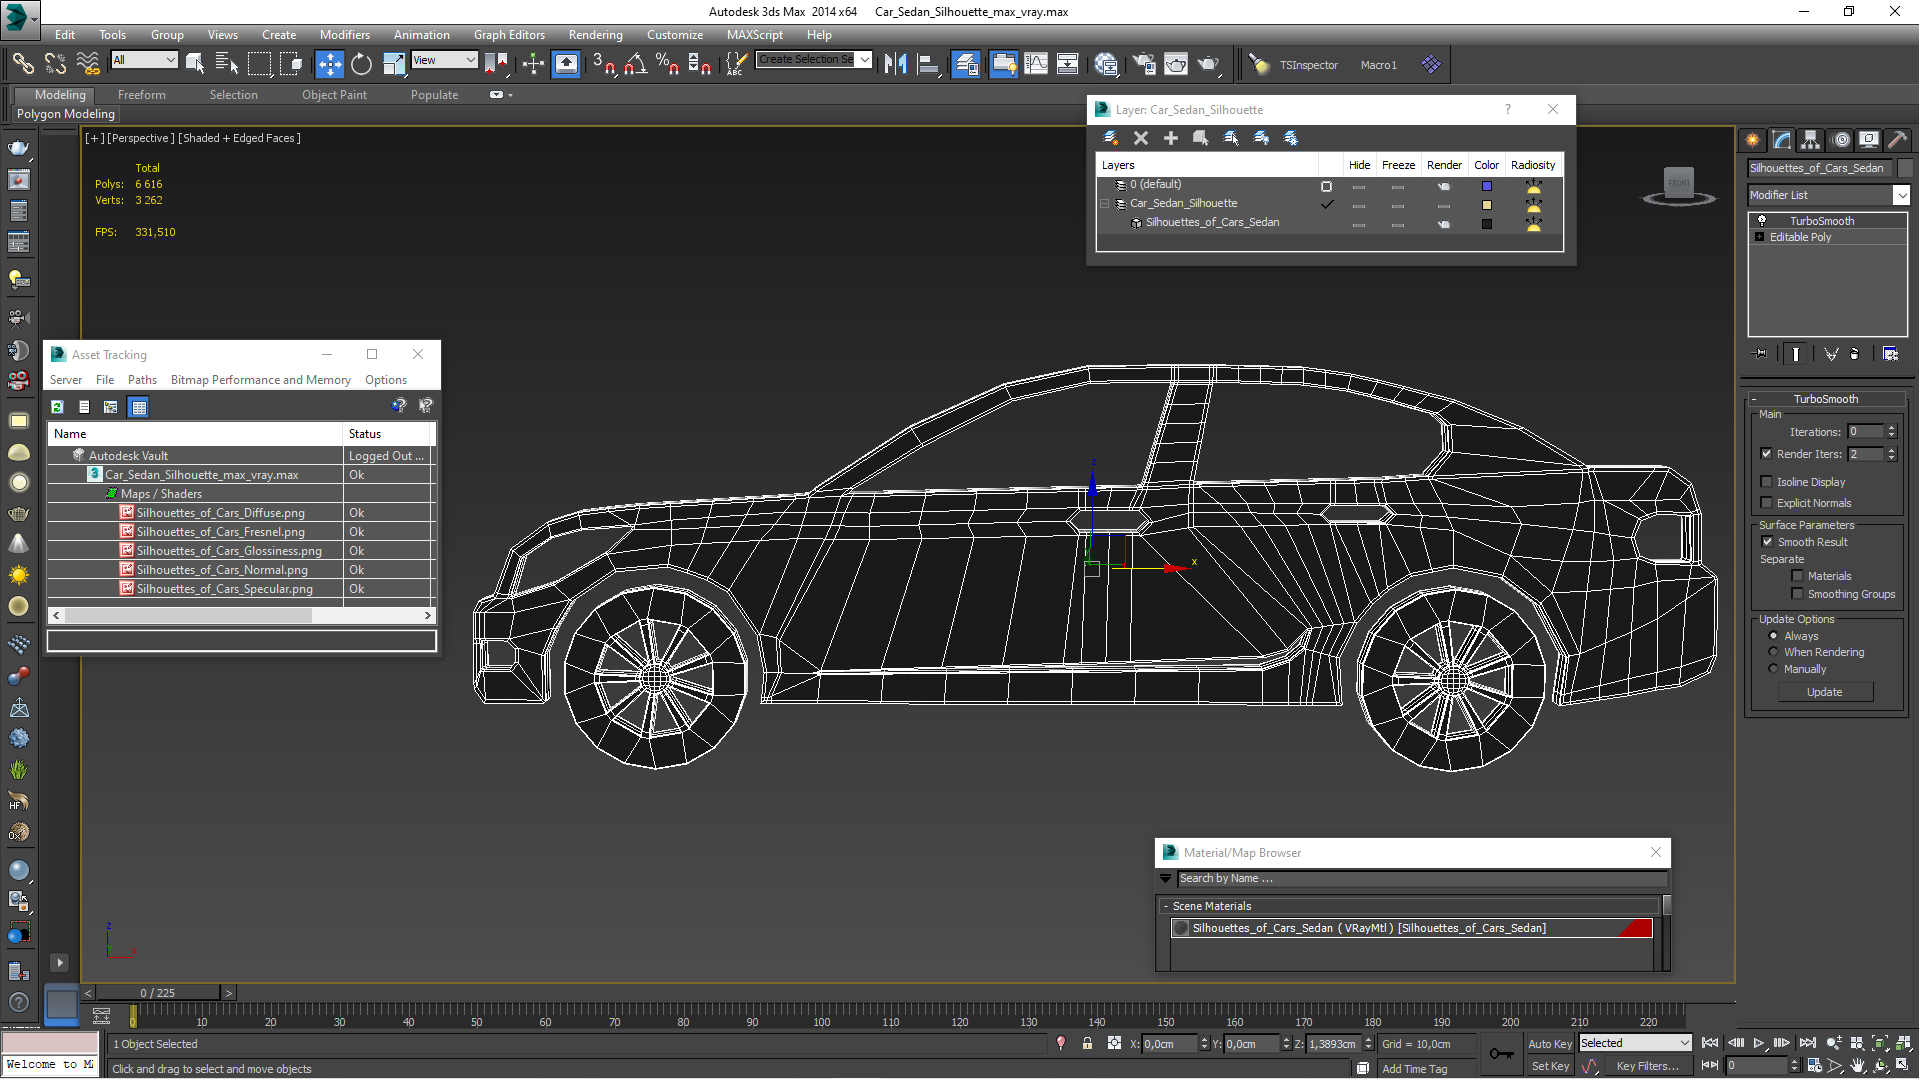The image size is (1920, 1080).
Task: Select the Manually update option
Action: [x=1774, y=669]
